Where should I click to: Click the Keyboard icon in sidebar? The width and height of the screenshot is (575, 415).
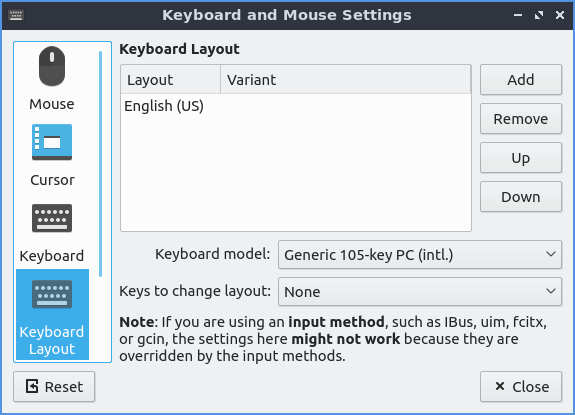52,218
